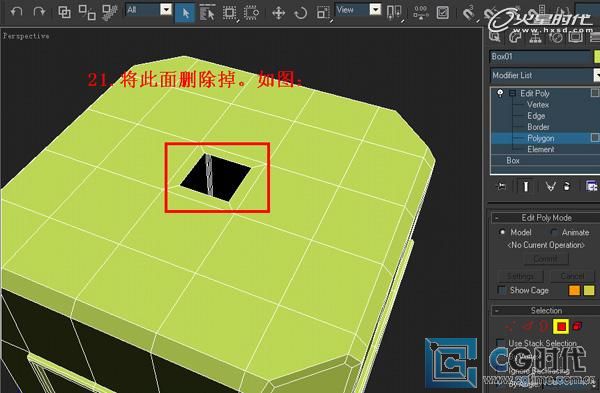Click the Box01 object name field
This screenshot has width=600, height=393.
pos(540,57)
